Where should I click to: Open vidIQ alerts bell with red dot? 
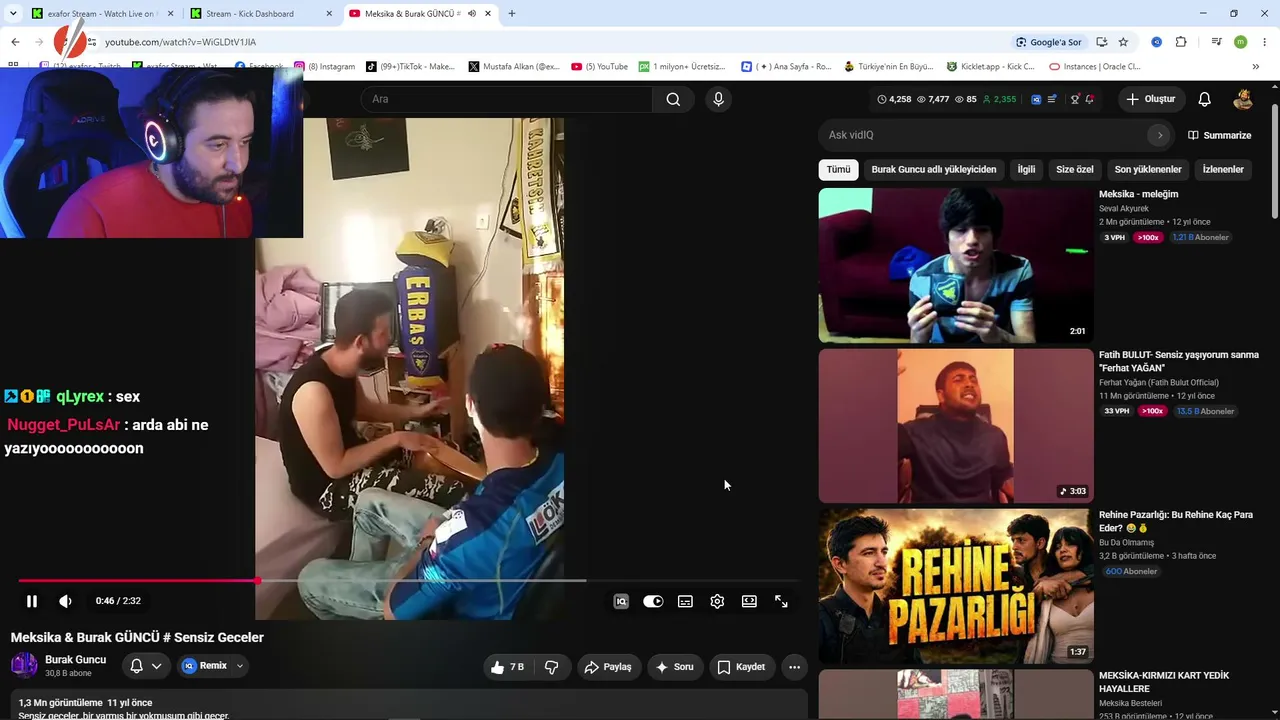pos(1090,99)
